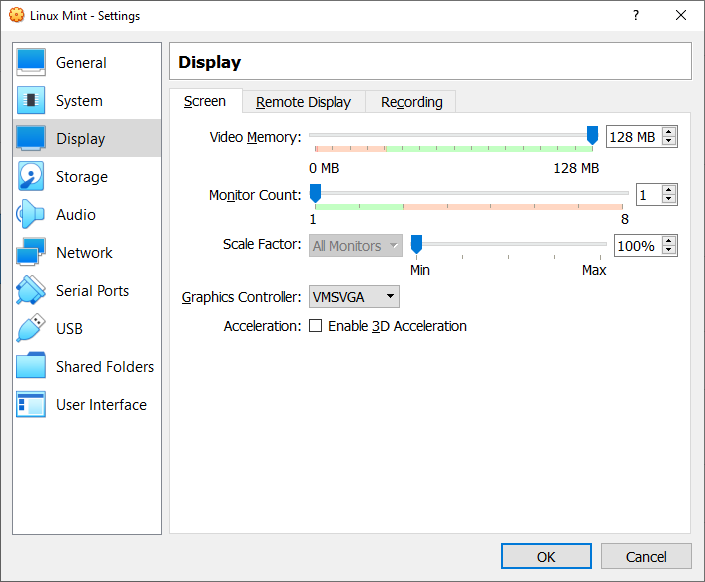Open the General settings icon
Viewport: 705px width, 582px height.
click(31, 62)
